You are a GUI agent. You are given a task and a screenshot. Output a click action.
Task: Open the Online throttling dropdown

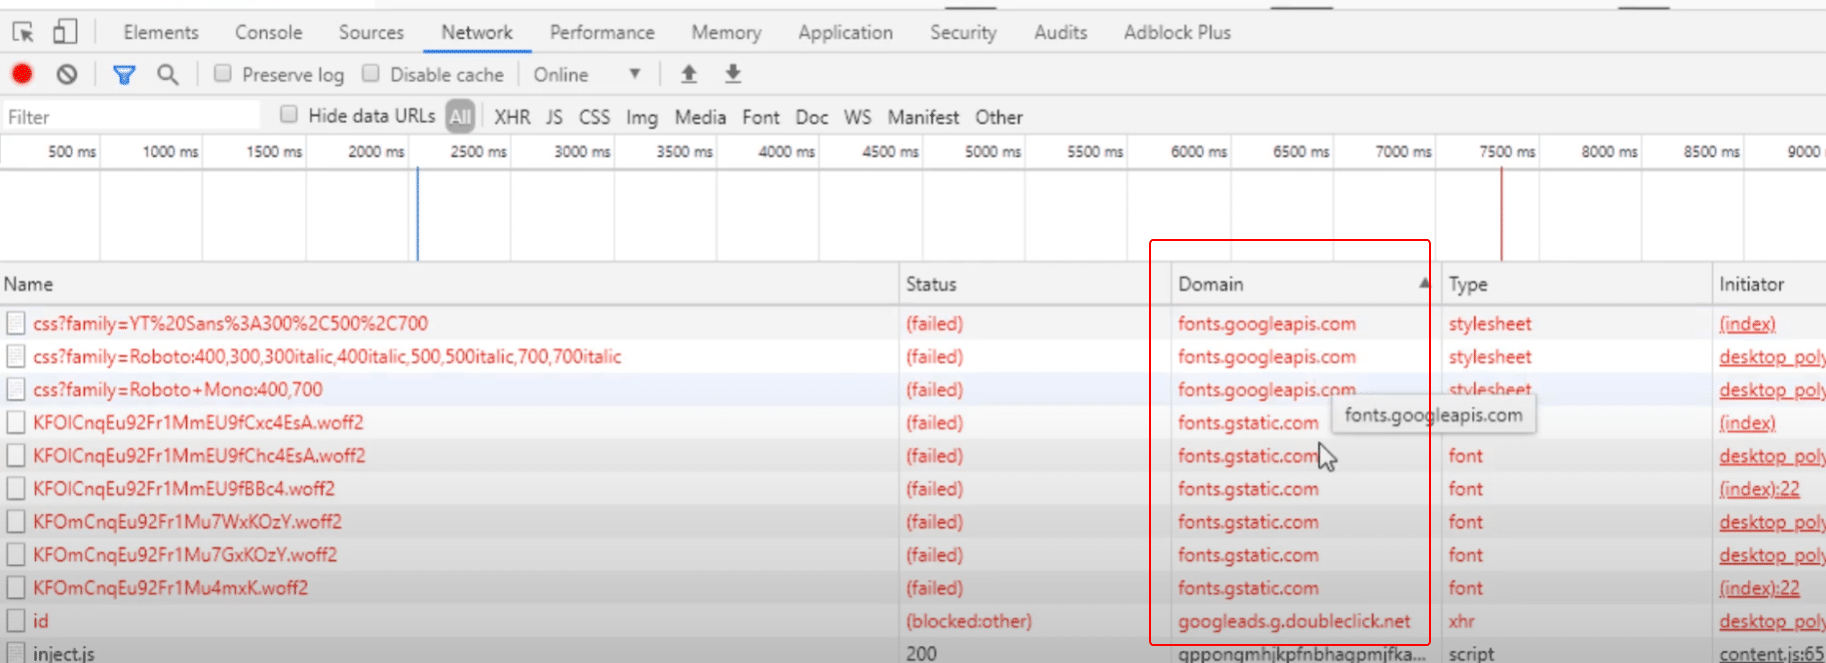point(587,75)
